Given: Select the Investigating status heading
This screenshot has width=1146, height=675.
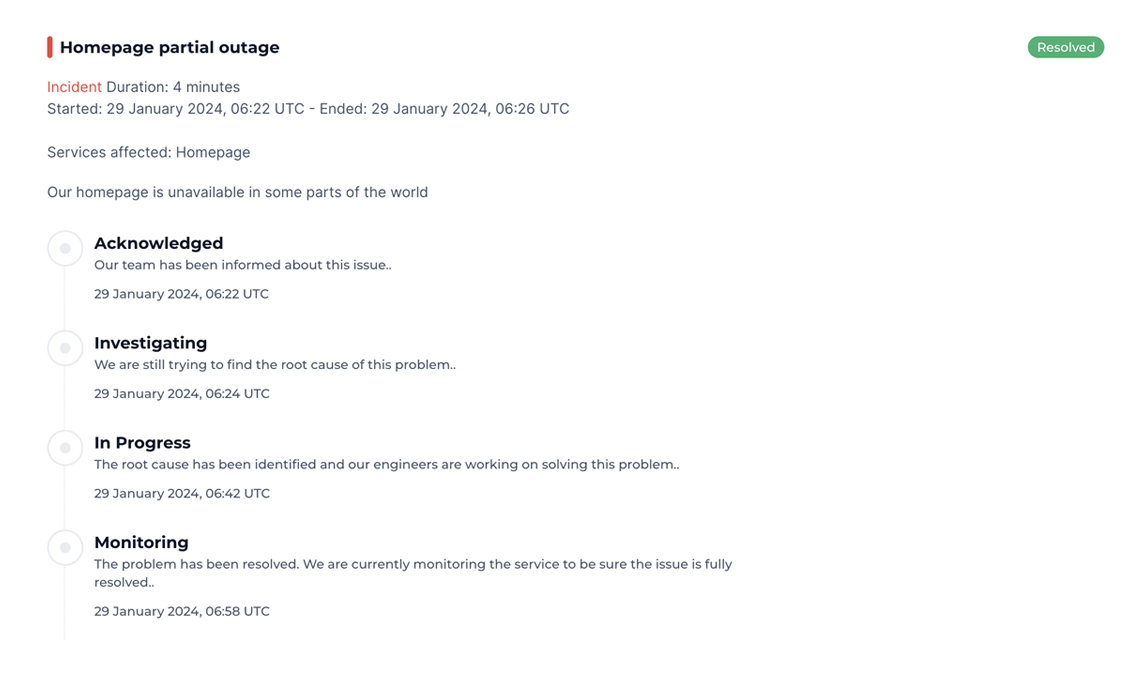Looking at the screenshot, I should click(x=150, y=343).
